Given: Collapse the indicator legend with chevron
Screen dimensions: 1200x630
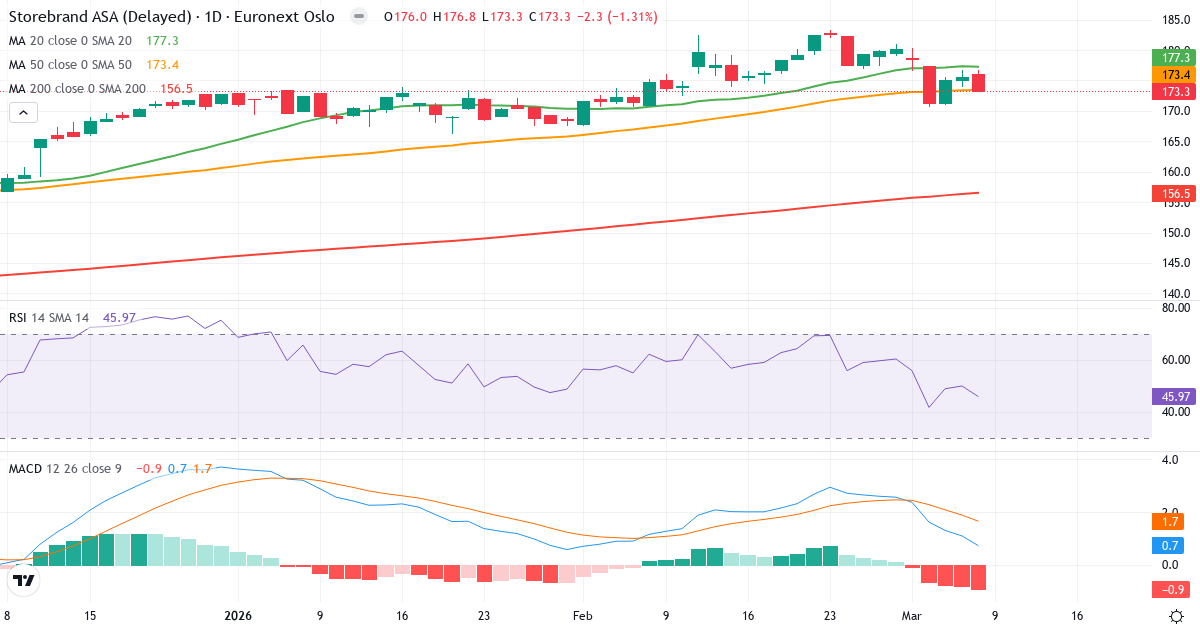Looking at the screenshot, I should (x=23, y=113).
